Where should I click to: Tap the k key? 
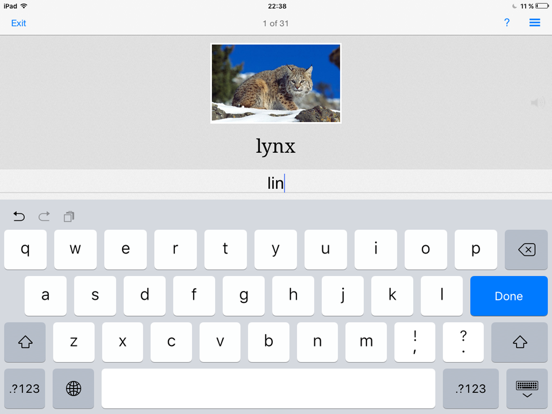(392, 296)
